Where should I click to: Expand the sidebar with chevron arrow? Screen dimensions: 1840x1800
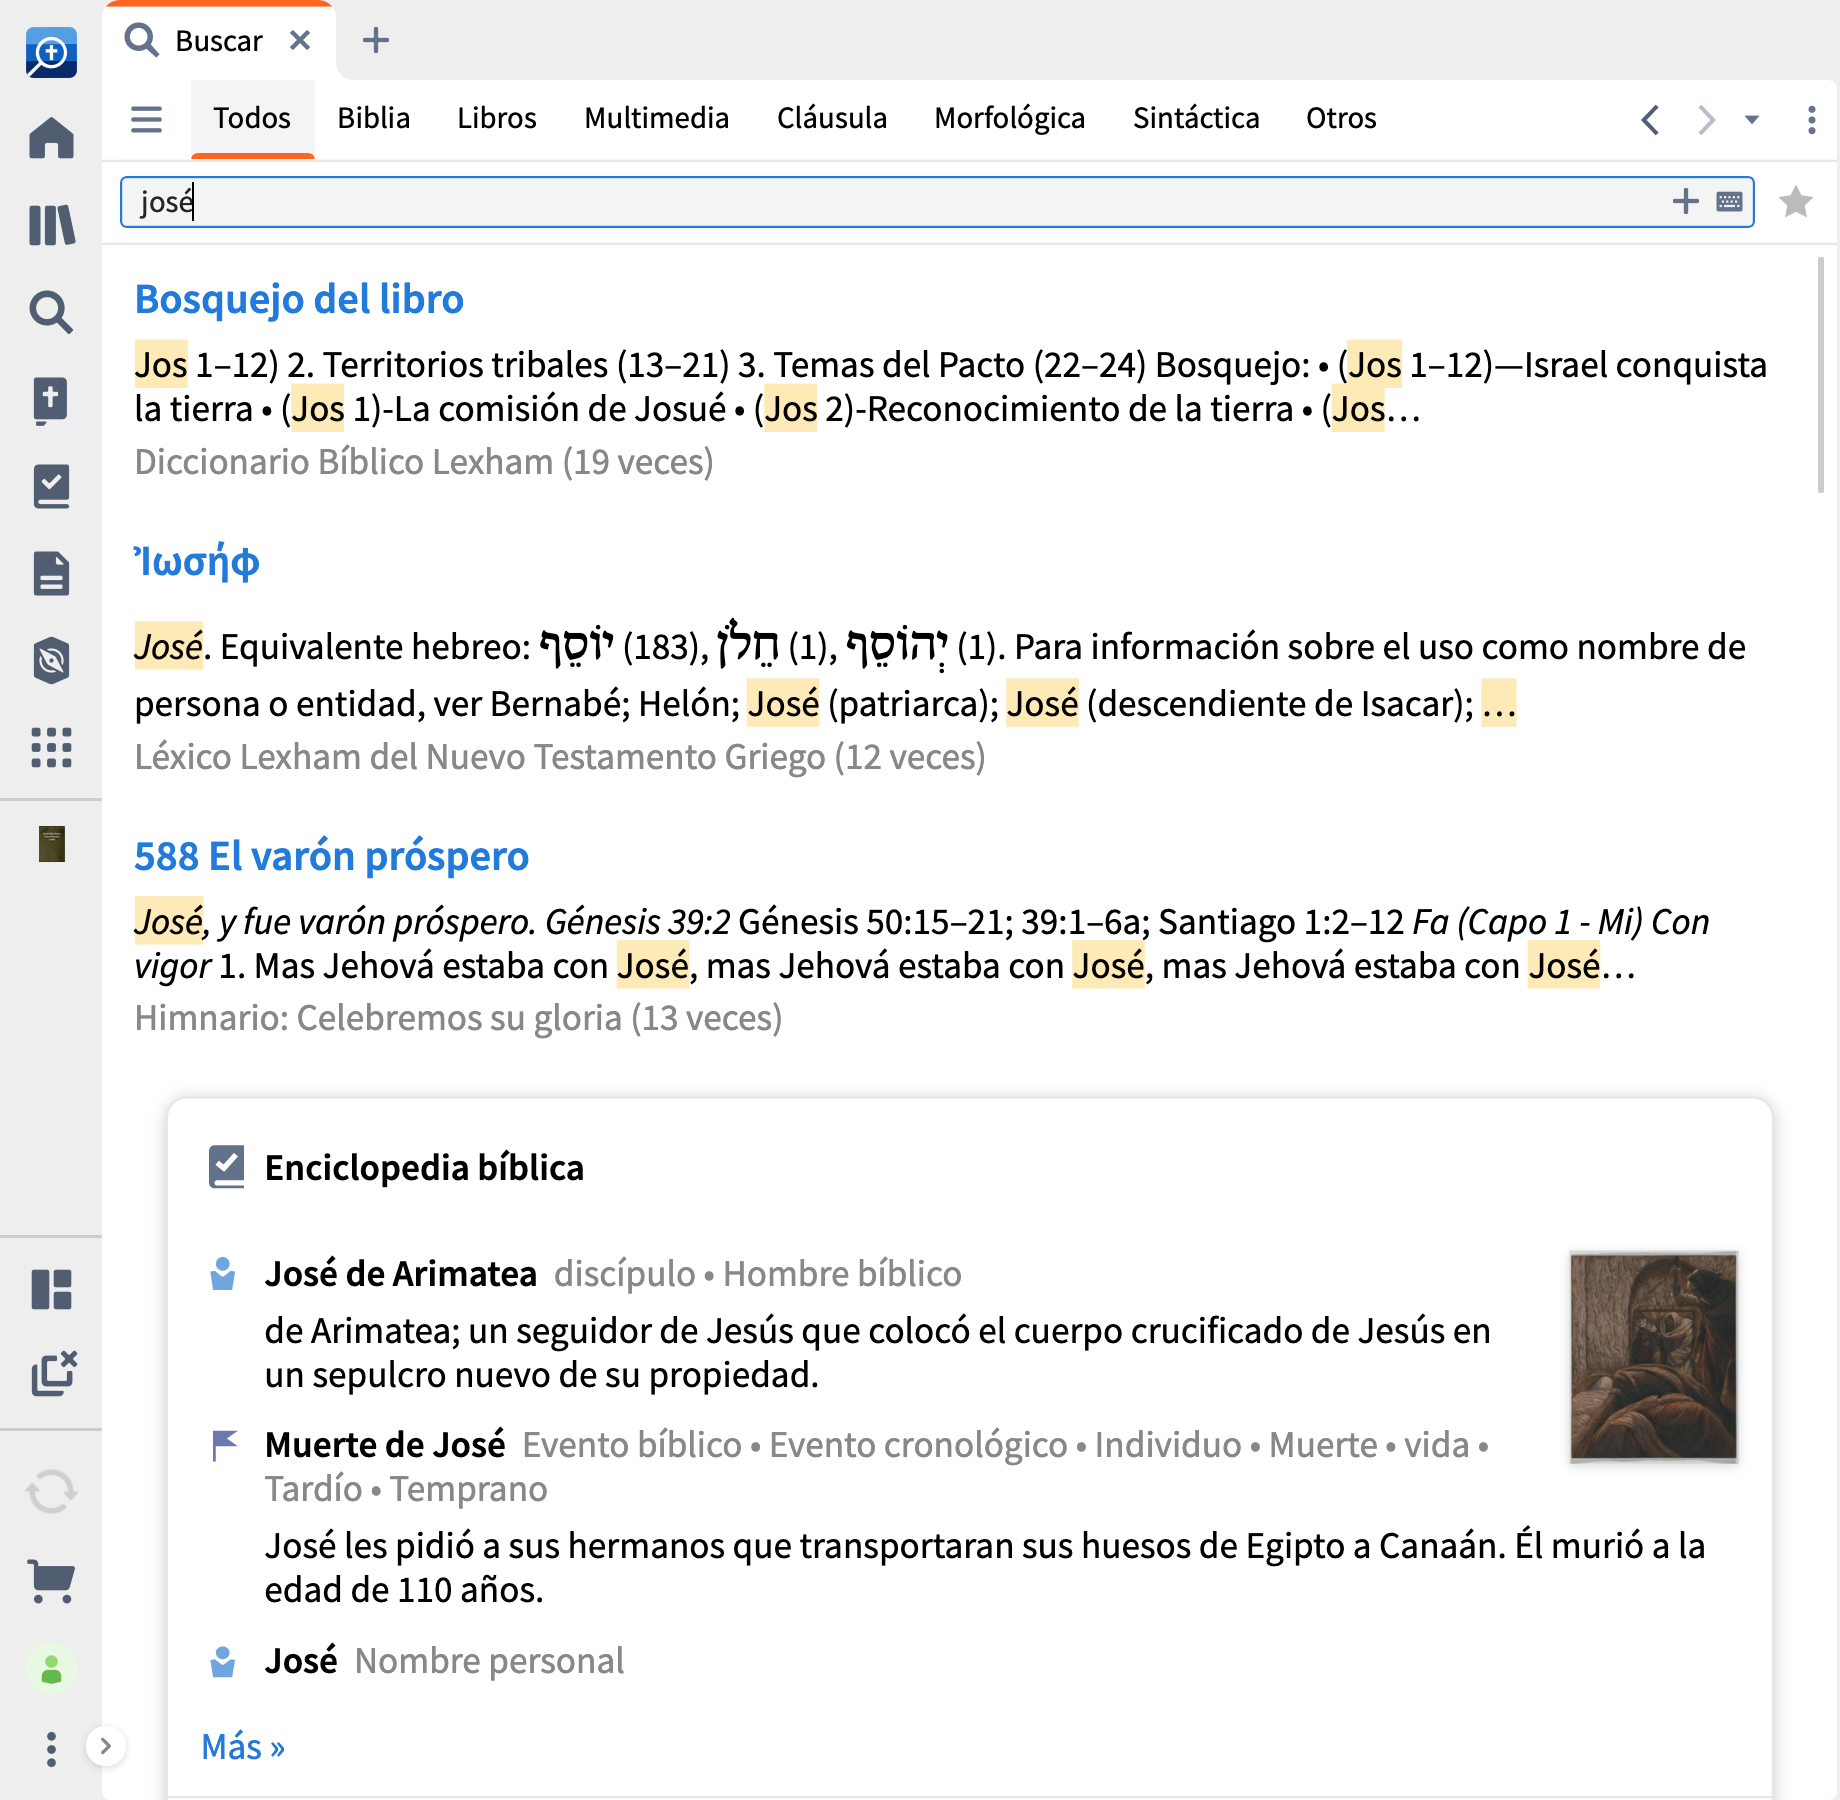point(105,1746)
